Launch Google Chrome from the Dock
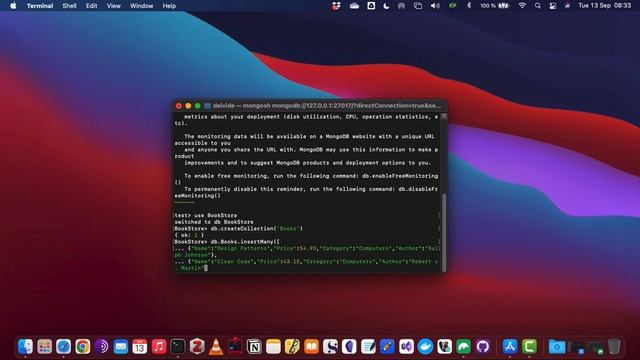640x360 pixels. 82,347
